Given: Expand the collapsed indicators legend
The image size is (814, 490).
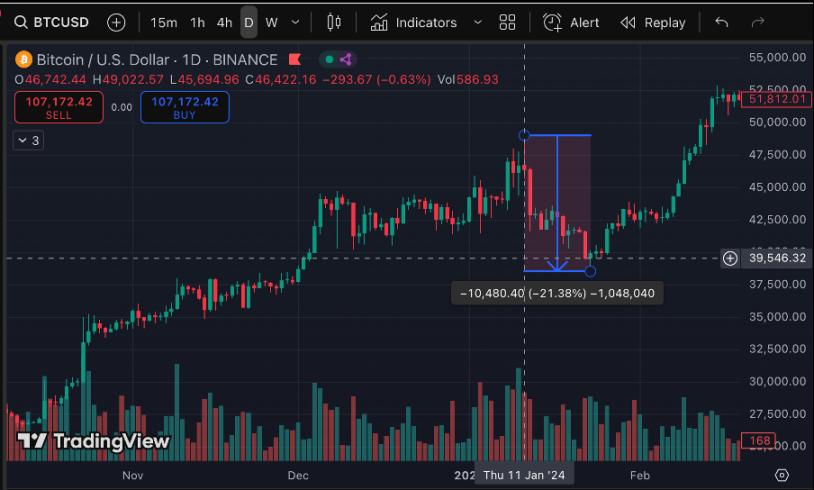Looking at the screenshot, I should pos(28,141).
